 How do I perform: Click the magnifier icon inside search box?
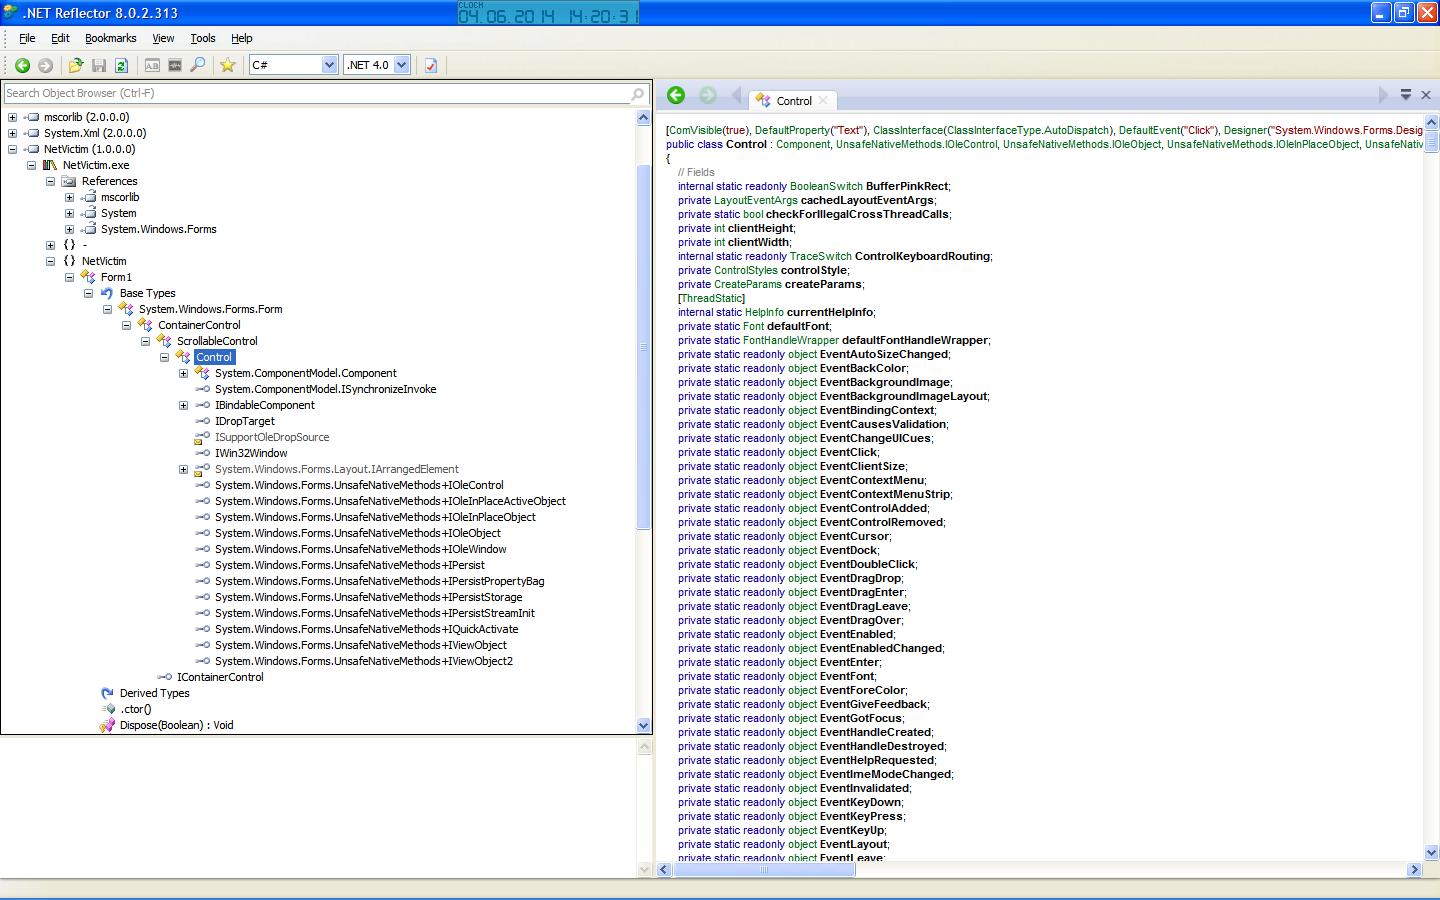coord(637,94)
